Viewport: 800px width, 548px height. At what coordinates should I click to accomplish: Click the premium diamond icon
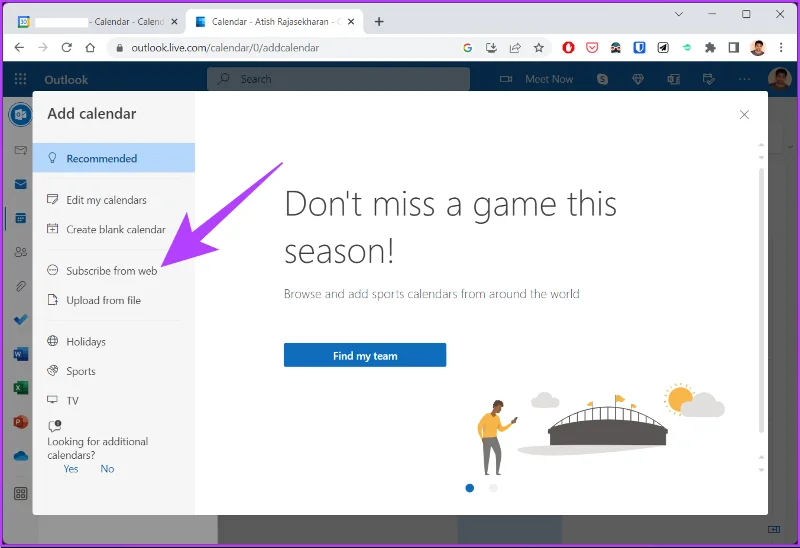638,79
